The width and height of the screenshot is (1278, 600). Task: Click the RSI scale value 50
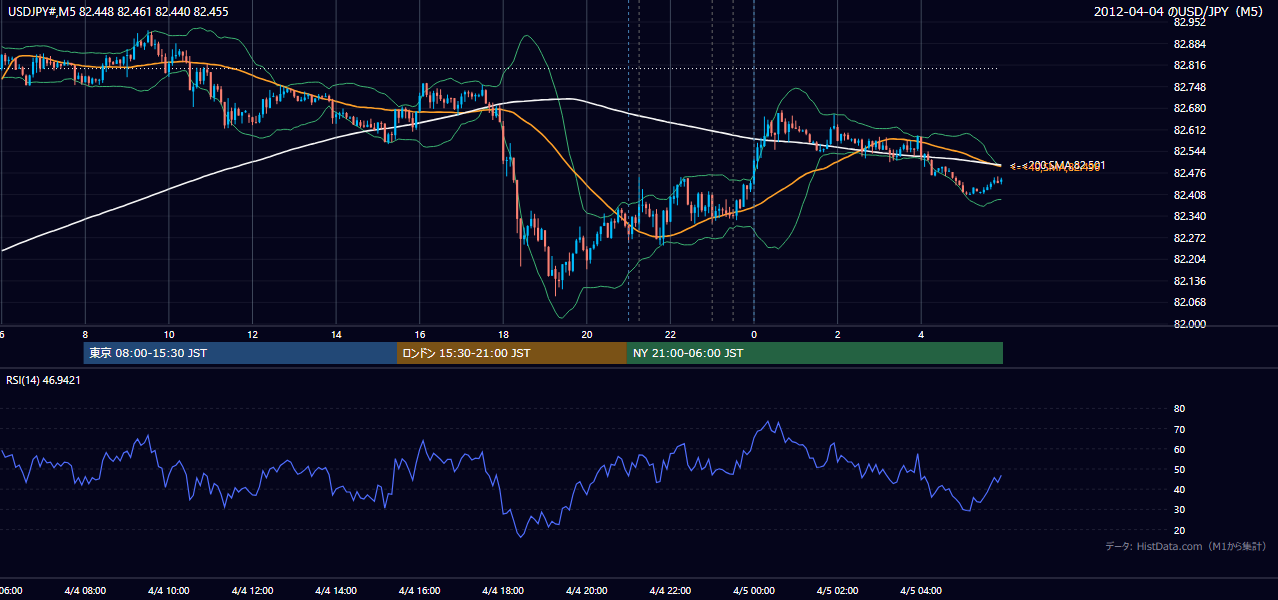1179,469
